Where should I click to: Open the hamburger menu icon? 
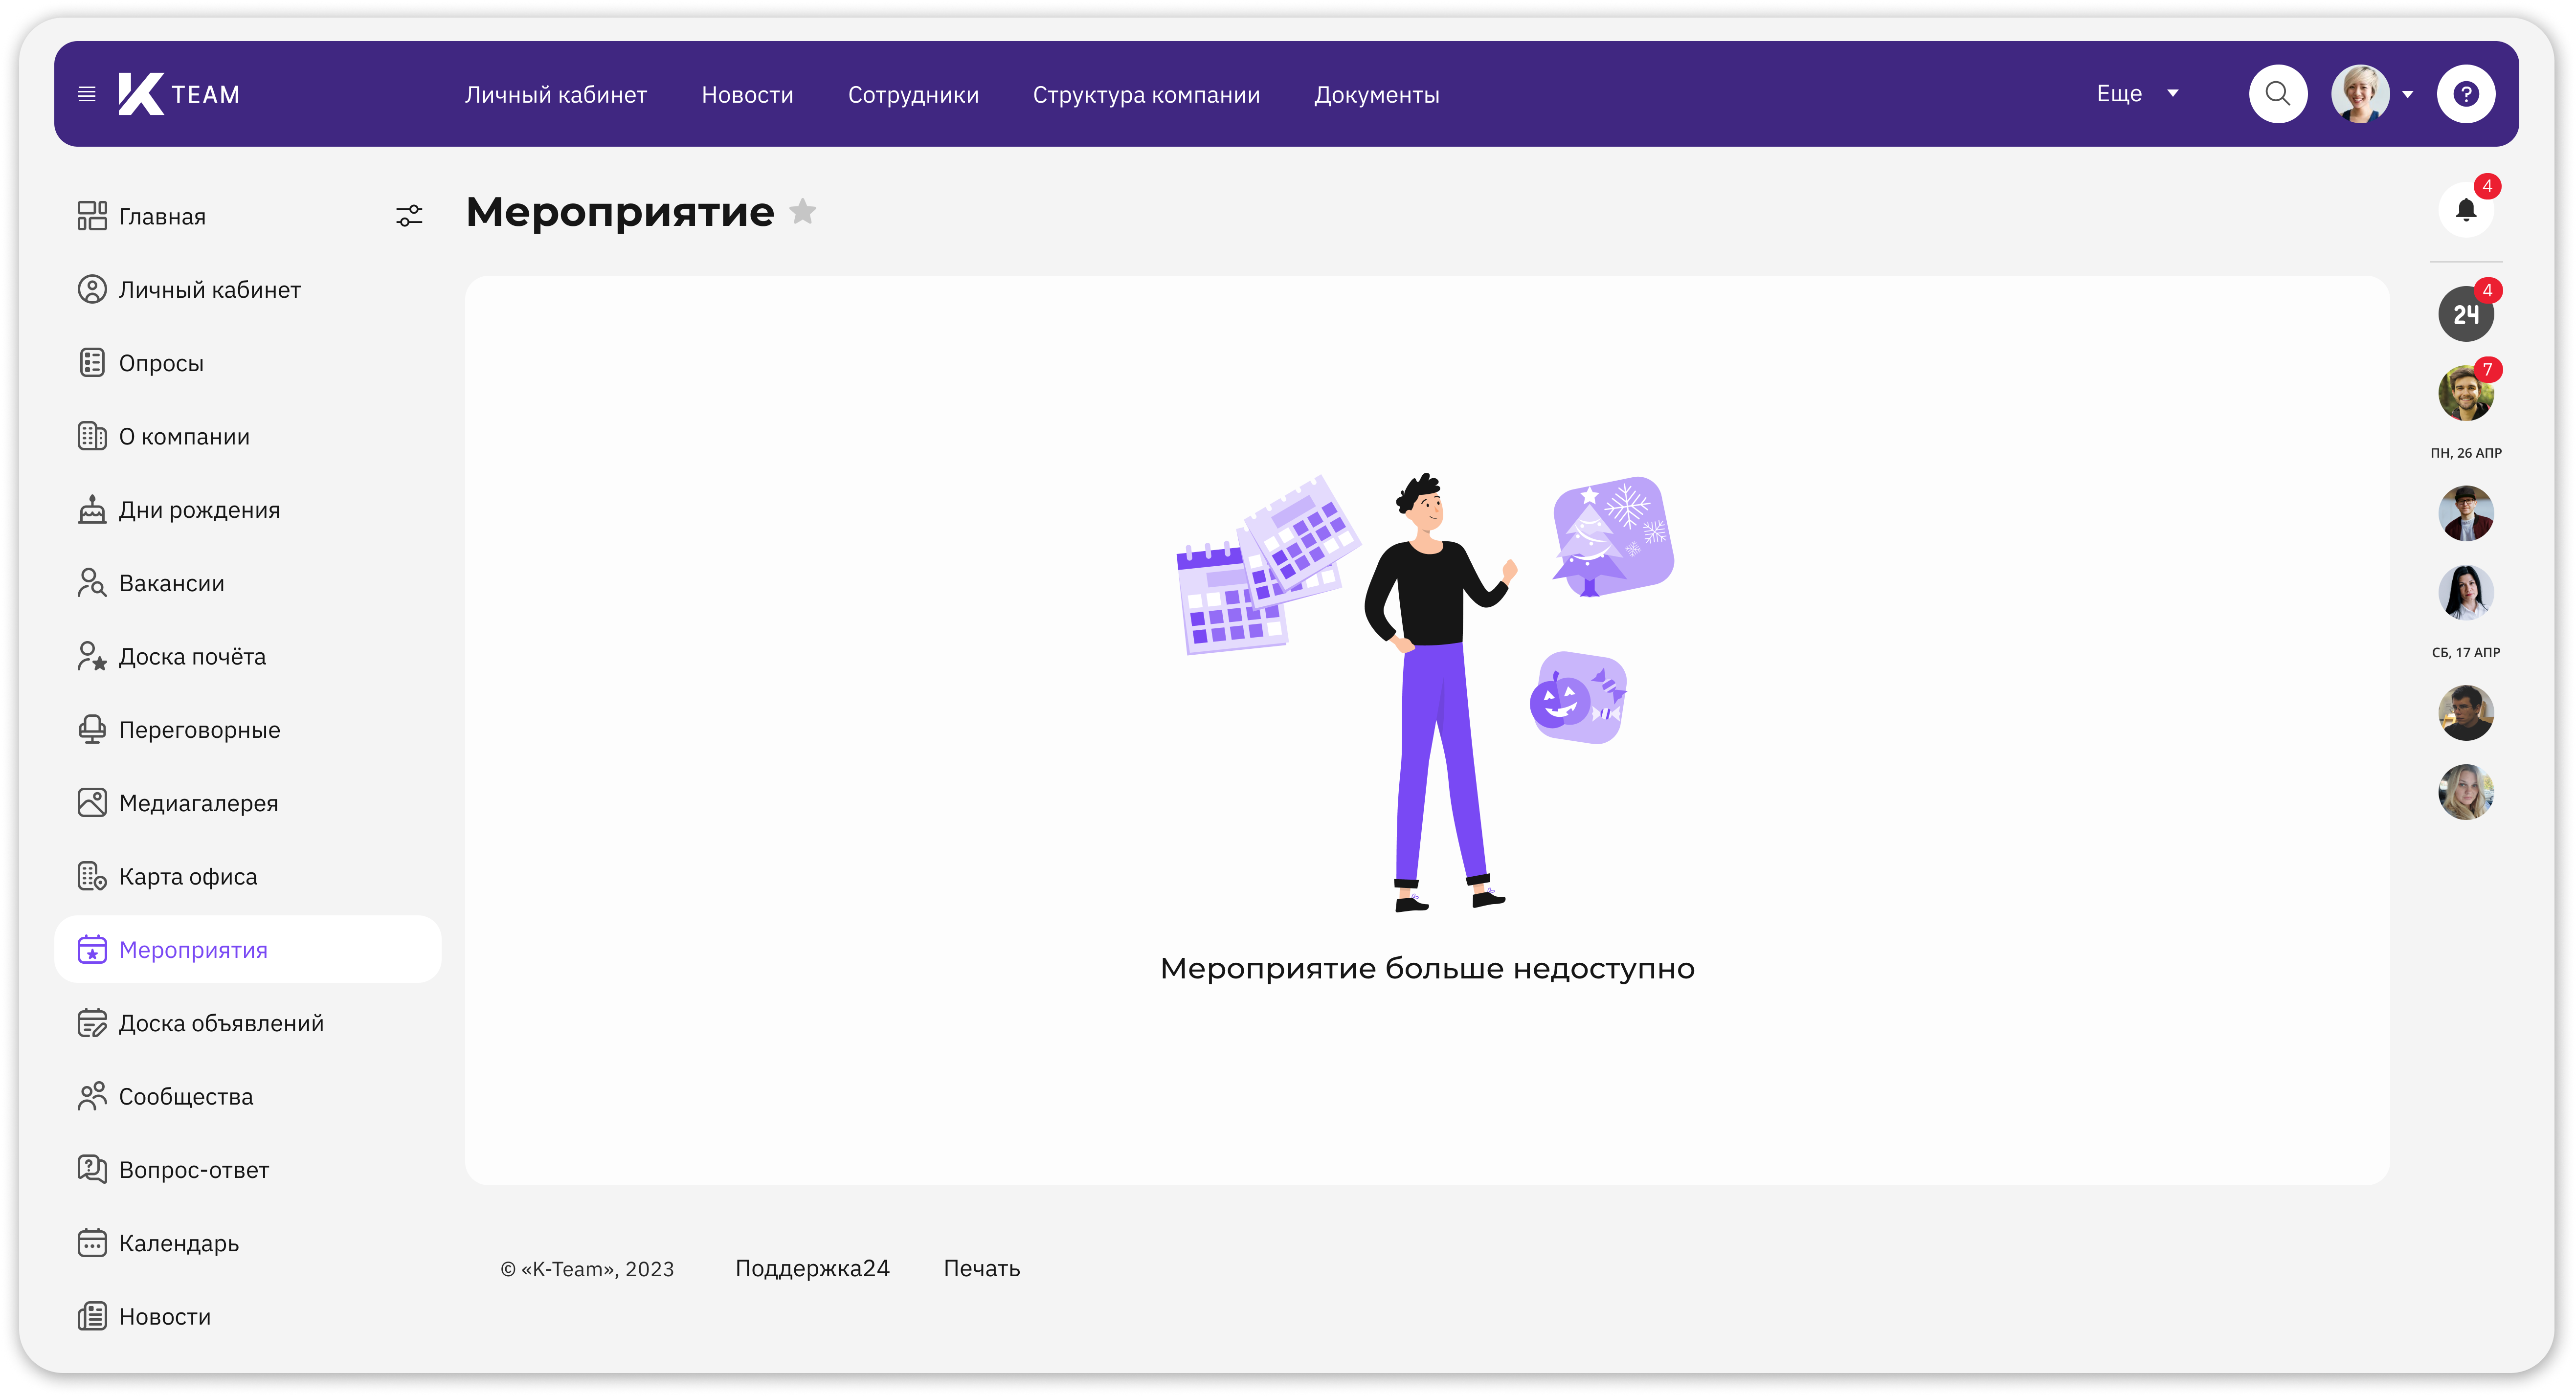tap(87, 94)
